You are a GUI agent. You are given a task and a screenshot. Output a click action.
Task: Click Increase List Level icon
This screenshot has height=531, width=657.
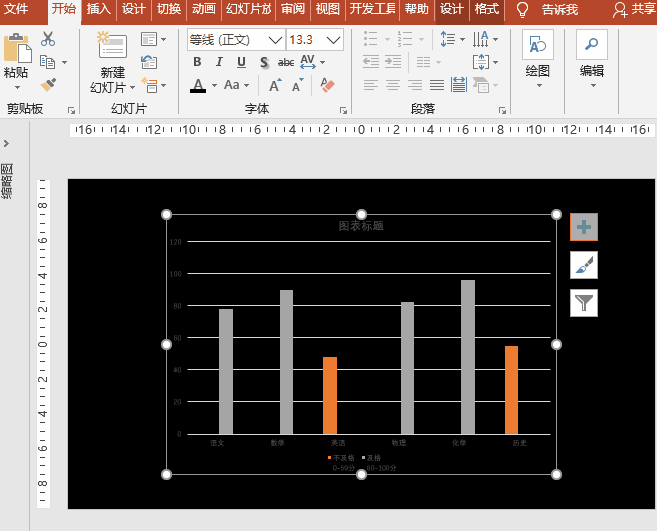click(393, 62)
